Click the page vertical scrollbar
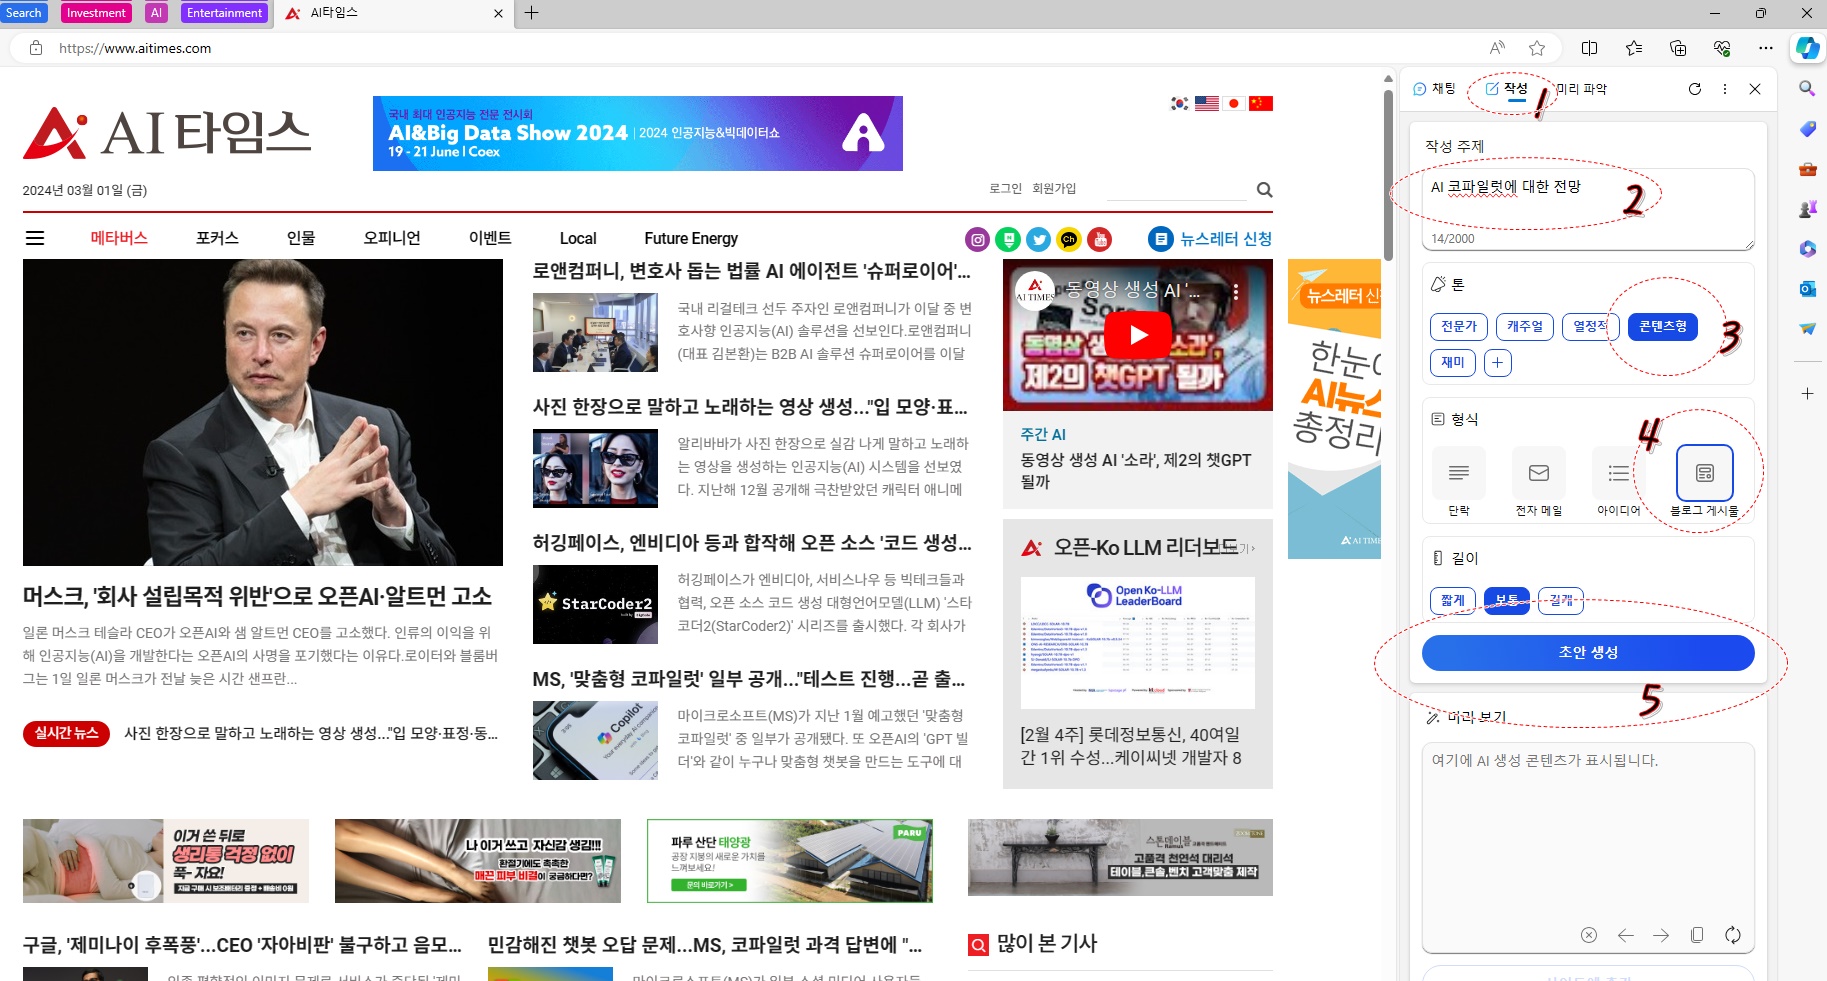The height and width of the screenshot is (981, 1827). 1388,175
